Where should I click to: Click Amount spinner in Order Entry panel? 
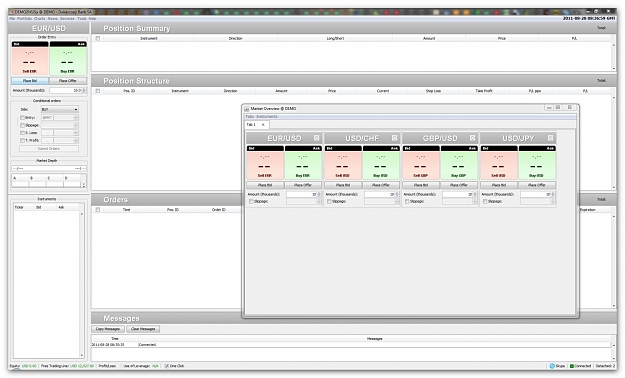(84, 91)
